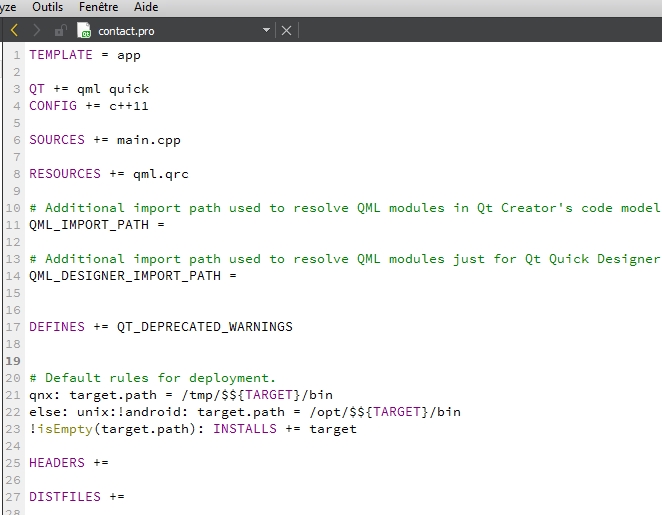The width and height of the screenshot is (662, 515).
Task: Click the HEADERS variable
Action: (57, 463)
